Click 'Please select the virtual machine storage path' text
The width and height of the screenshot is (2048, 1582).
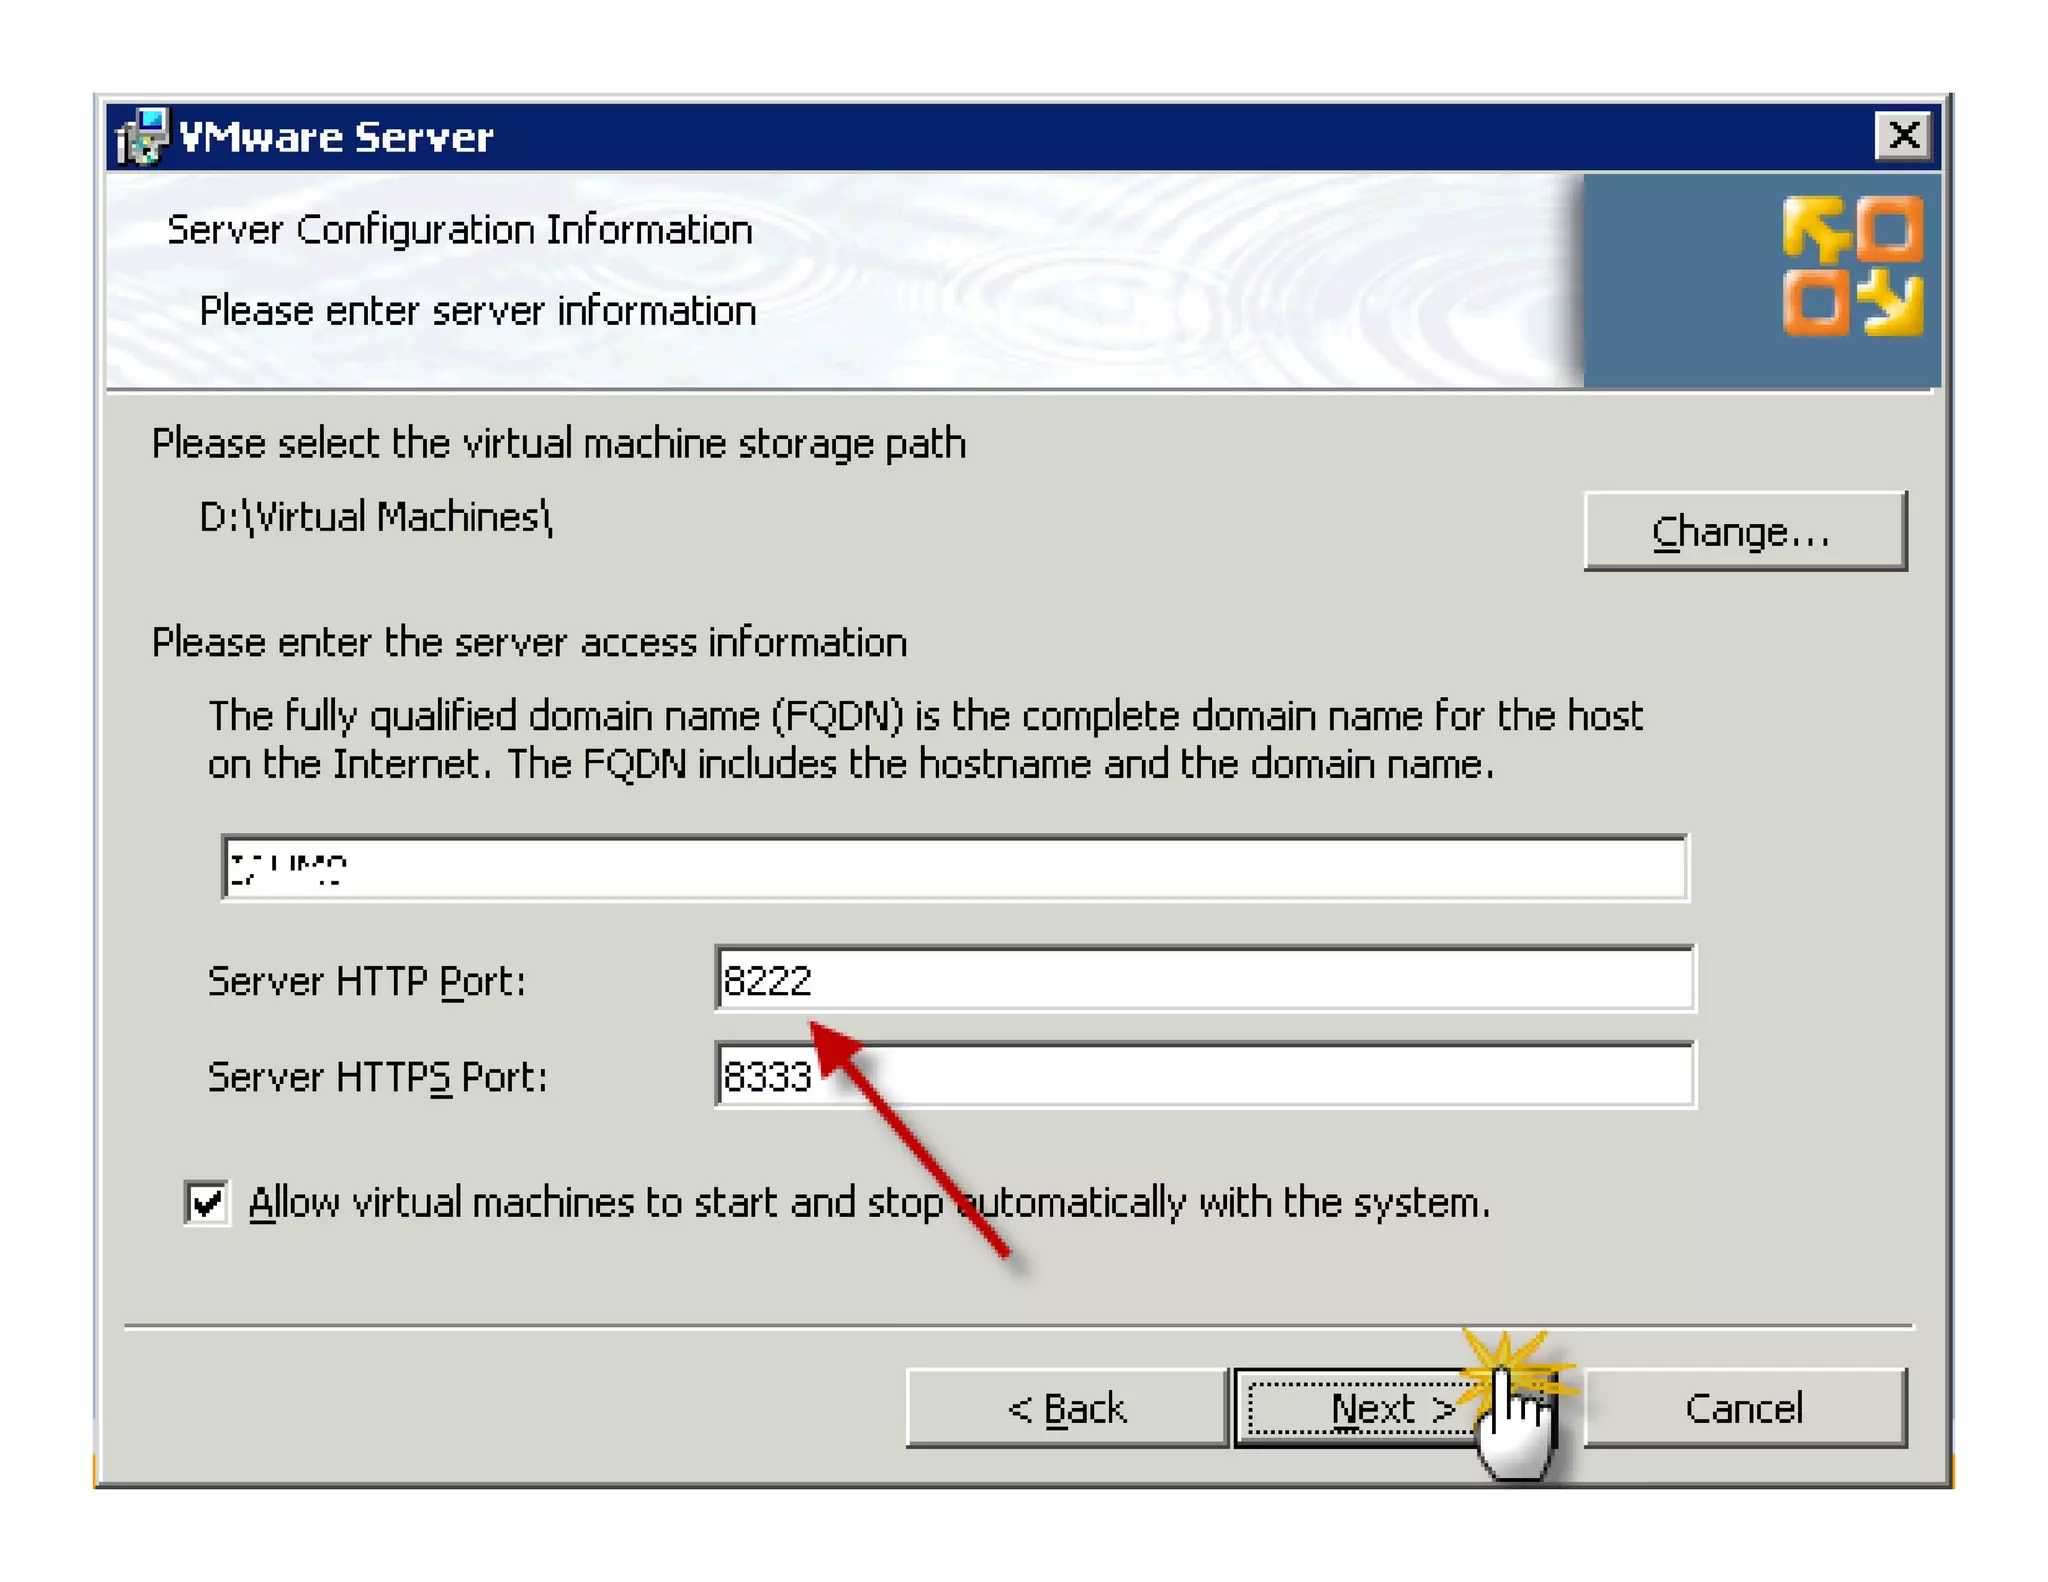[559, 444]
